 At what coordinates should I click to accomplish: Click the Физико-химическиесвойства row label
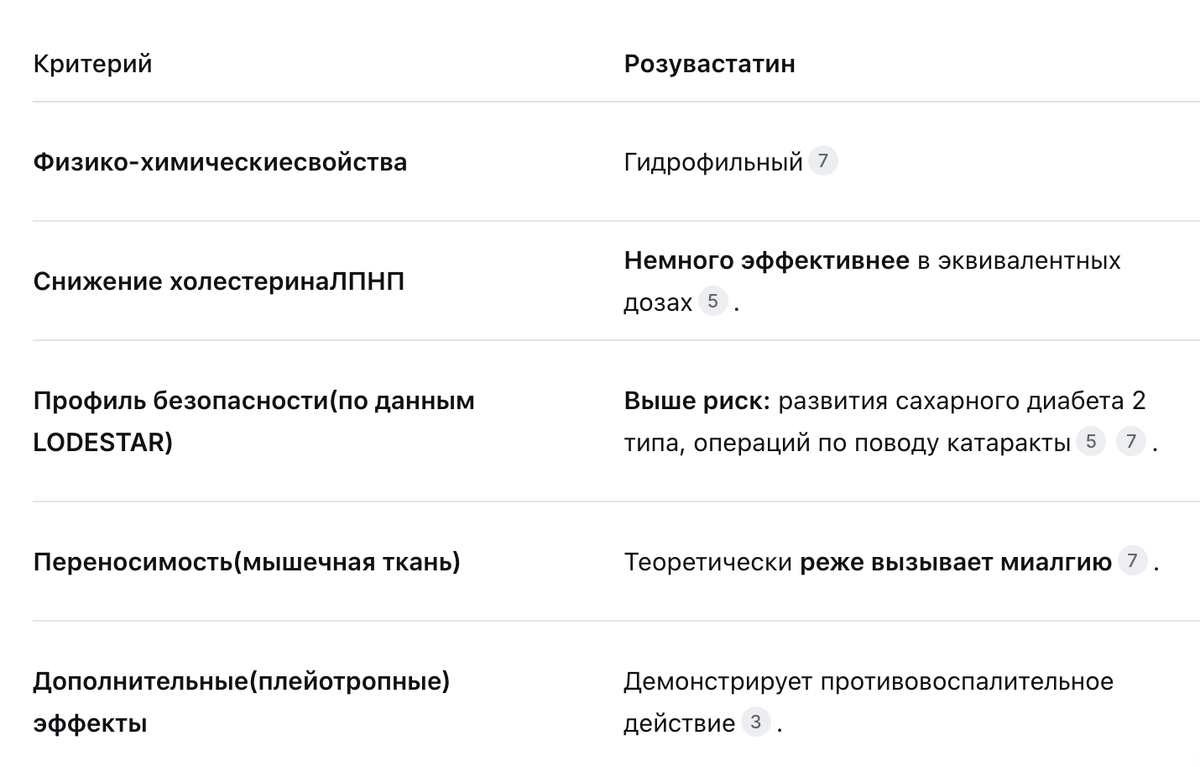220,162
